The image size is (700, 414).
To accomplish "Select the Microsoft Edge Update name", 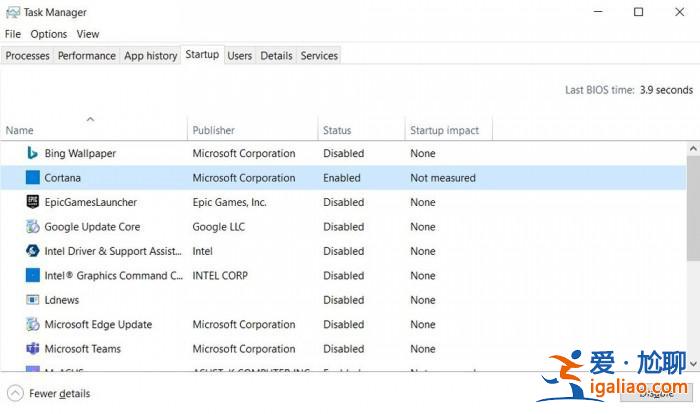I will coord(98,324).
